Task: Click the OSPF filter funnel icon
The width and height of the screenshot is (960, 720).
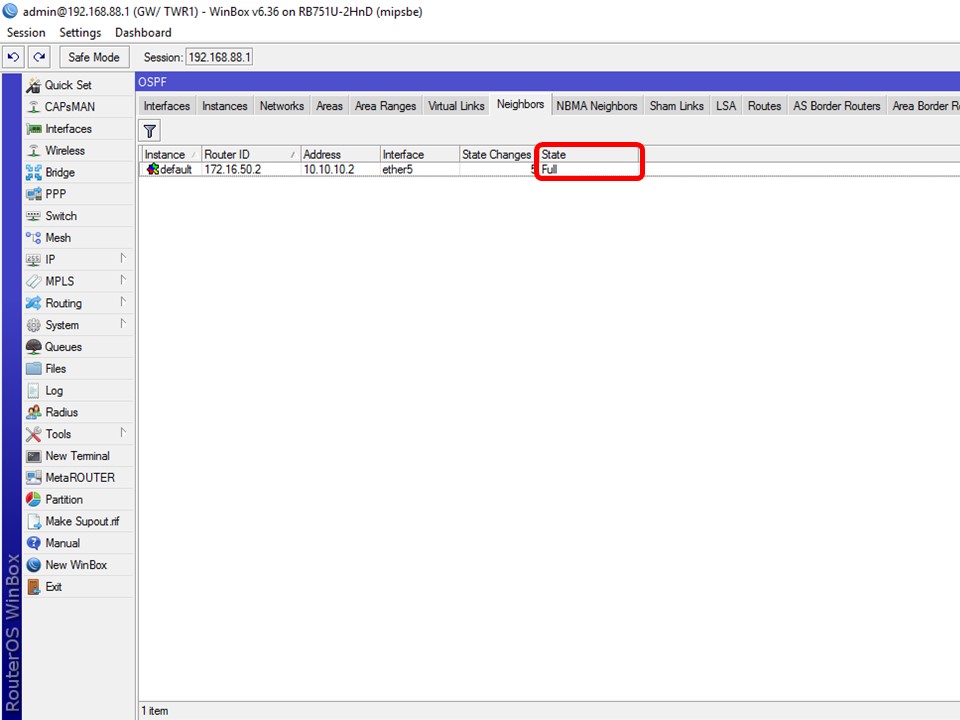Action: [150, 131]
